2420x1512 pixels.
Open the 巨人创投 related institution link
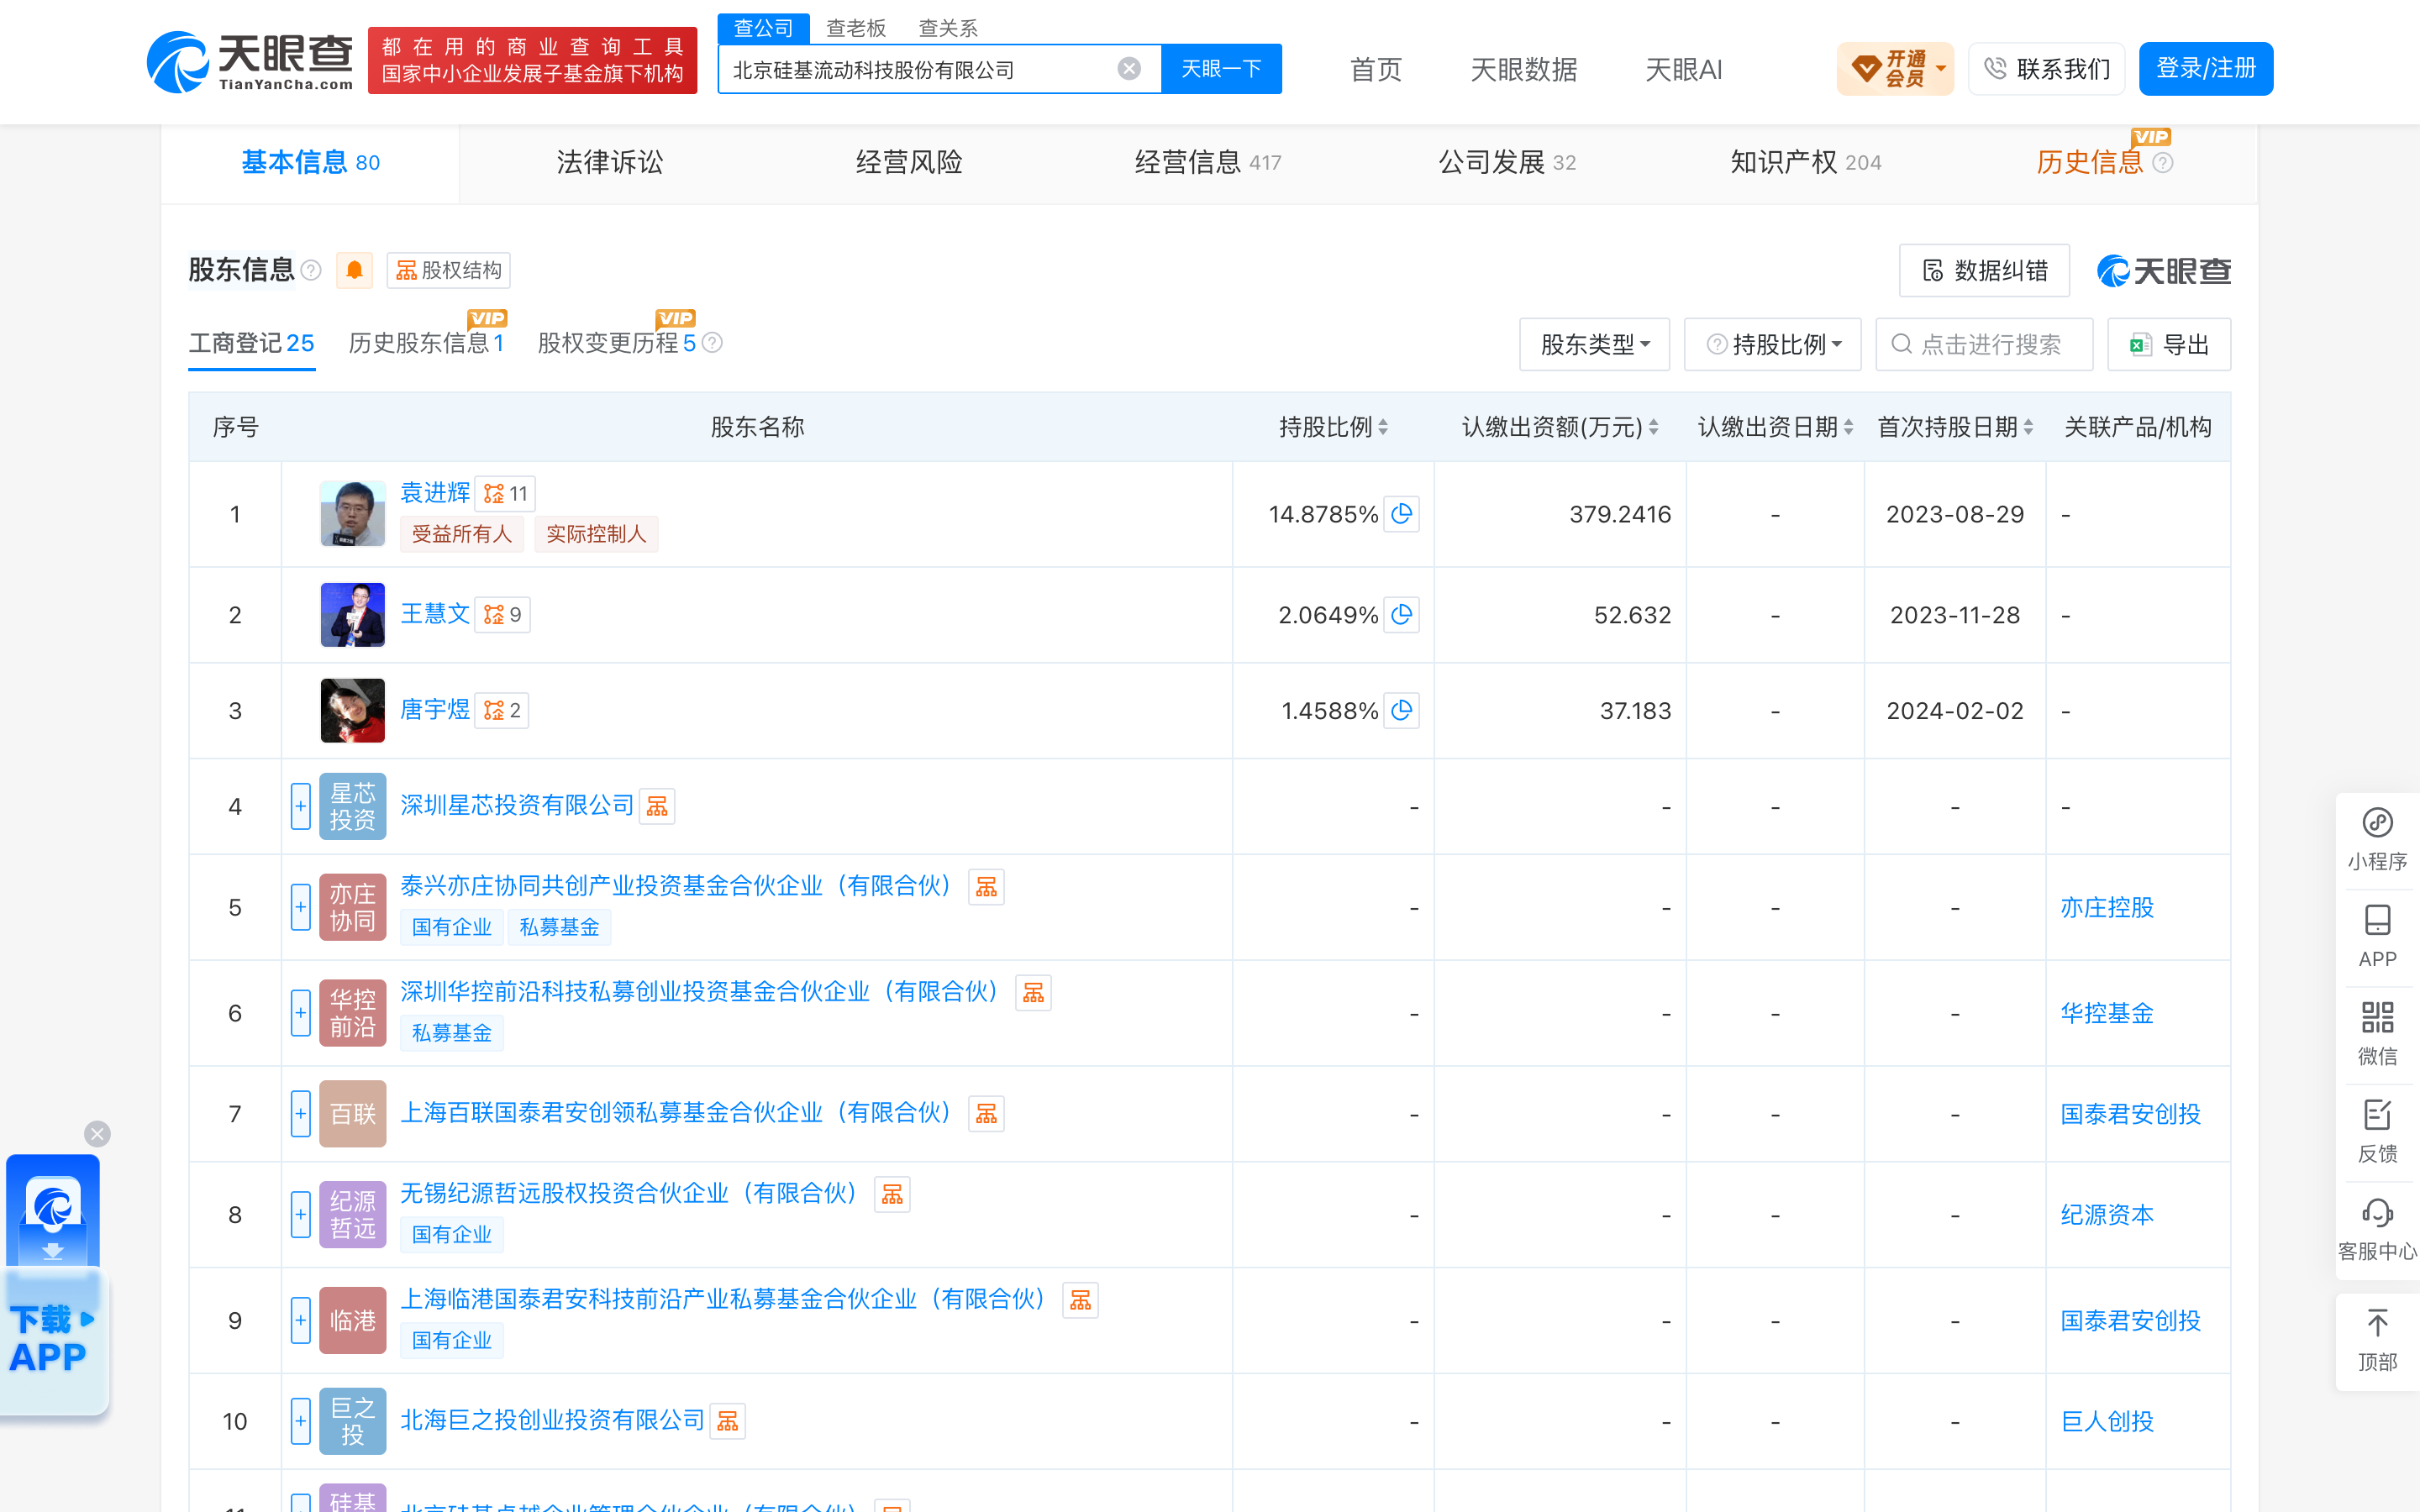coord(2107,1421)
